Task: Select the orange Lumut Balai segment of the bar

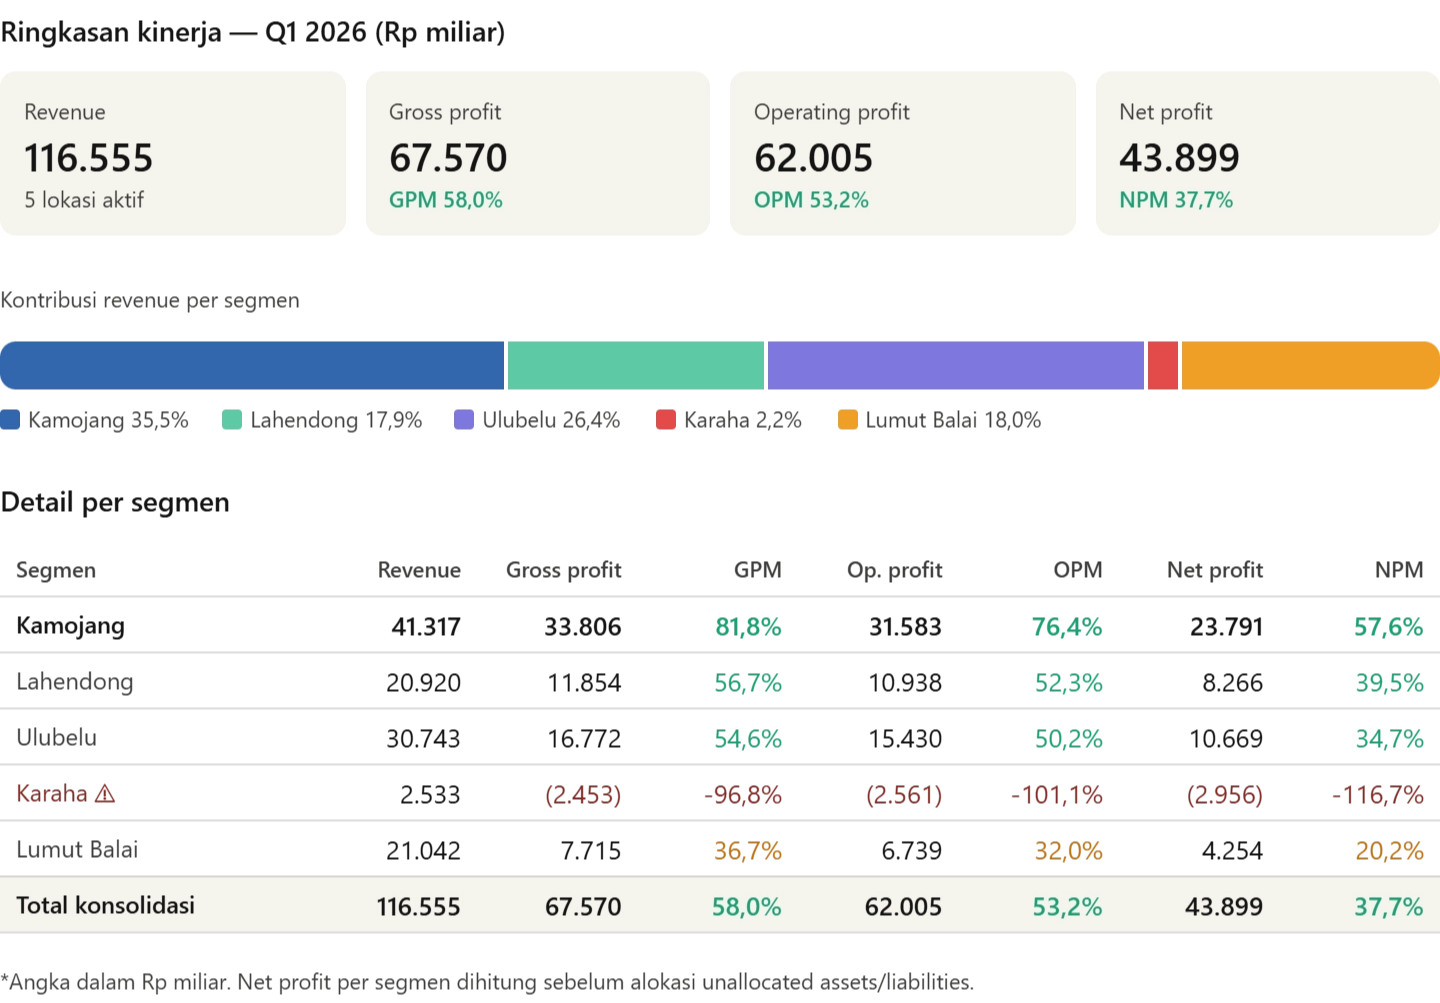Action: (1311, 365)
